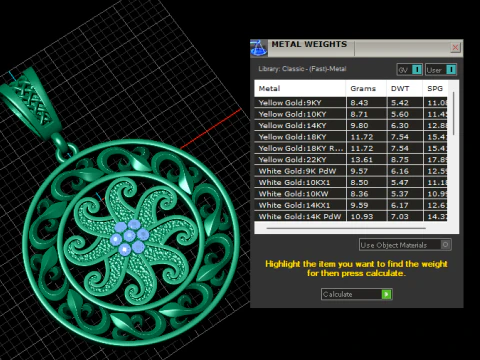Sort by the Grams column header
480x360 pixels.
pos(366,88)
